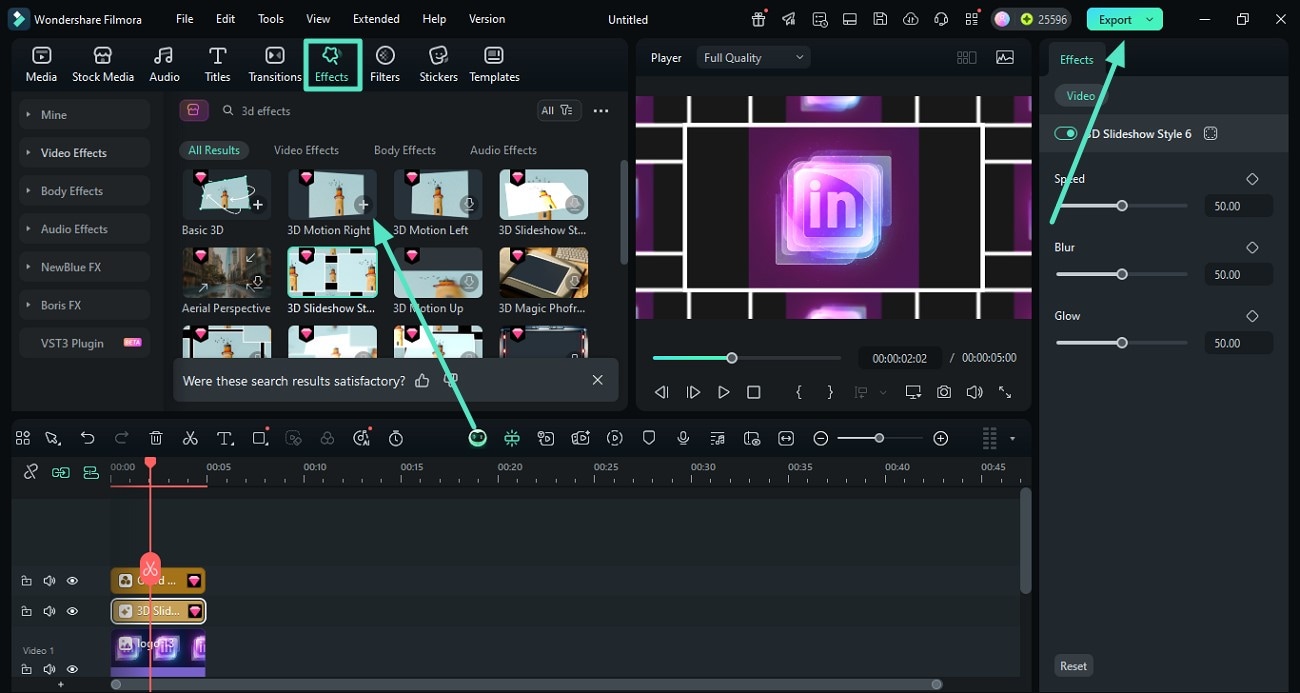
Task: Open cloud upload icon in title bar
Action: tap(910, 19)
